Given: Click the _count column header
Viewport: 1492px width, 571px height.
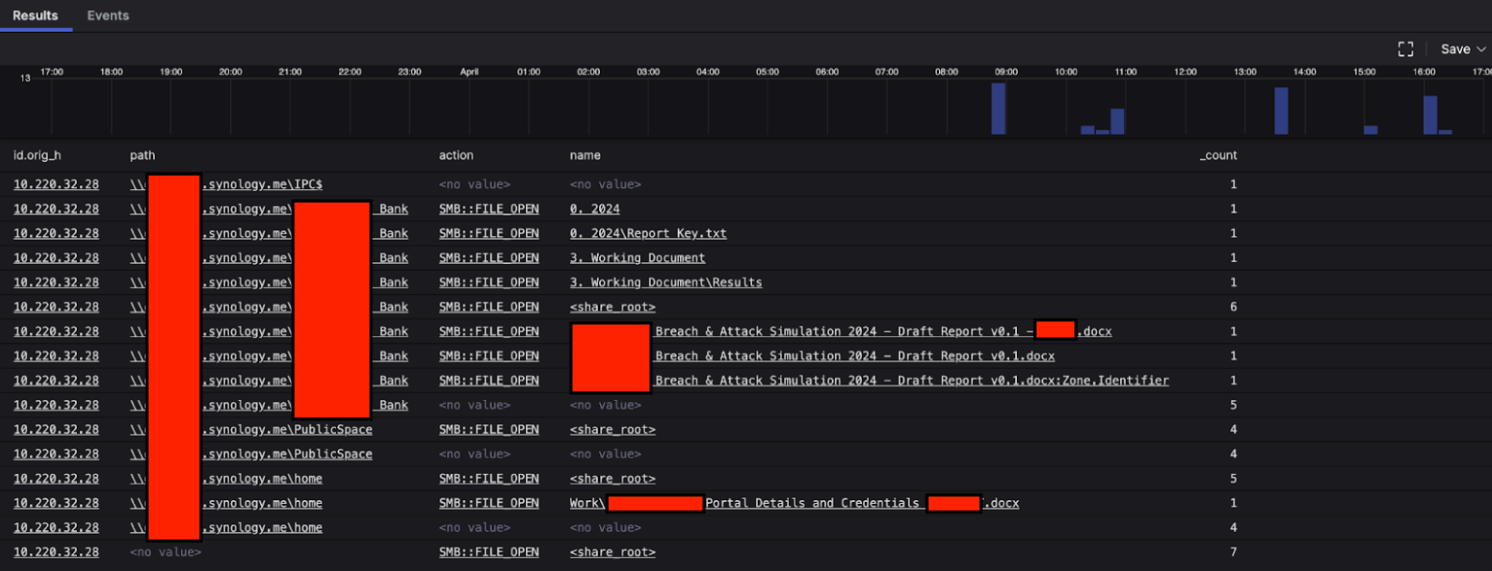Looking at the screenshot, I should click(1218, 156).
